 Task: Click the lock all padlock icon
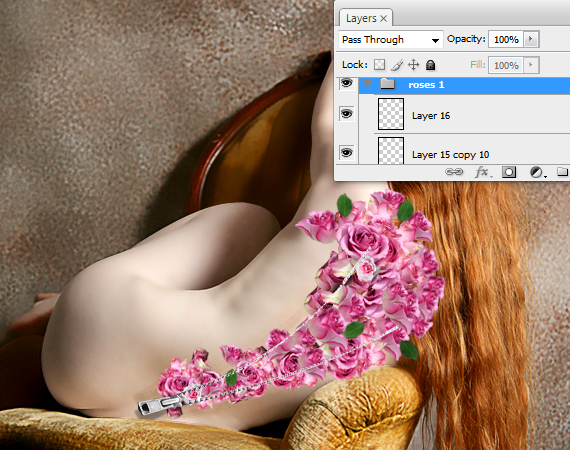[430, 65]
